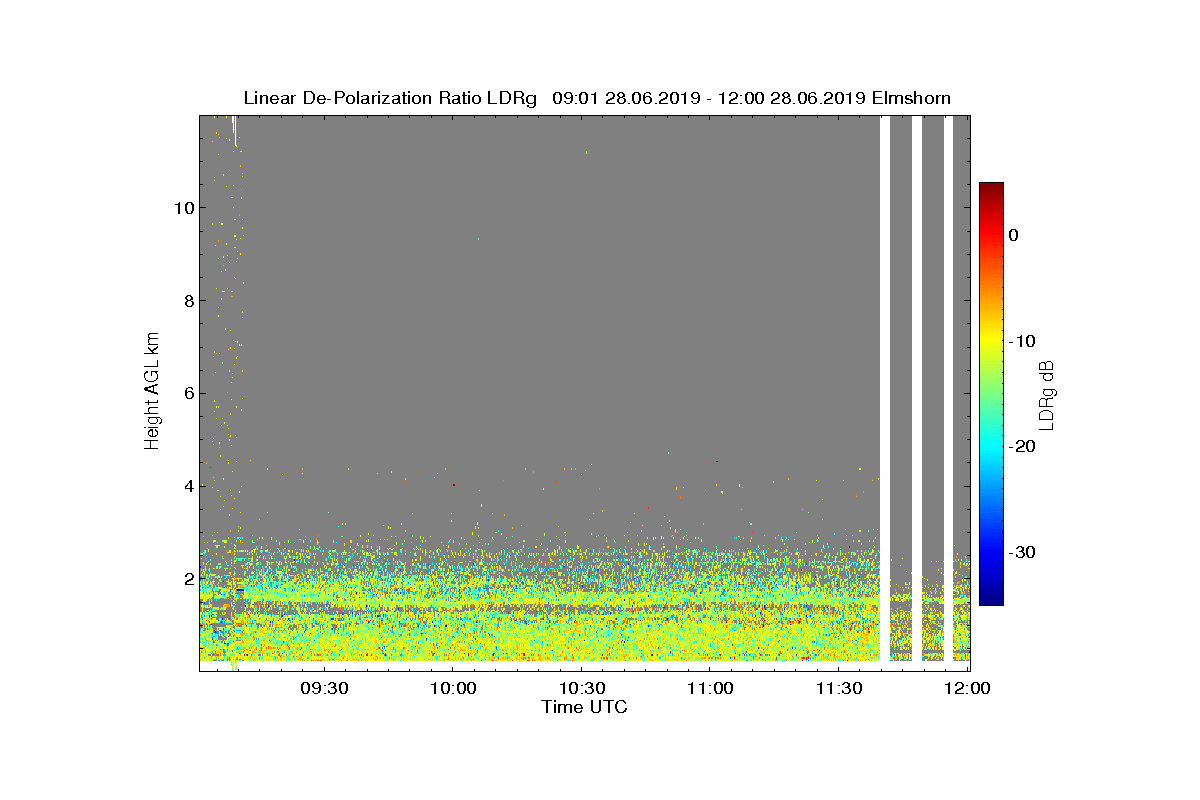Click the Time UTC axis title
The height and width of the screenshot is (800, 1200).
point(585,707)
